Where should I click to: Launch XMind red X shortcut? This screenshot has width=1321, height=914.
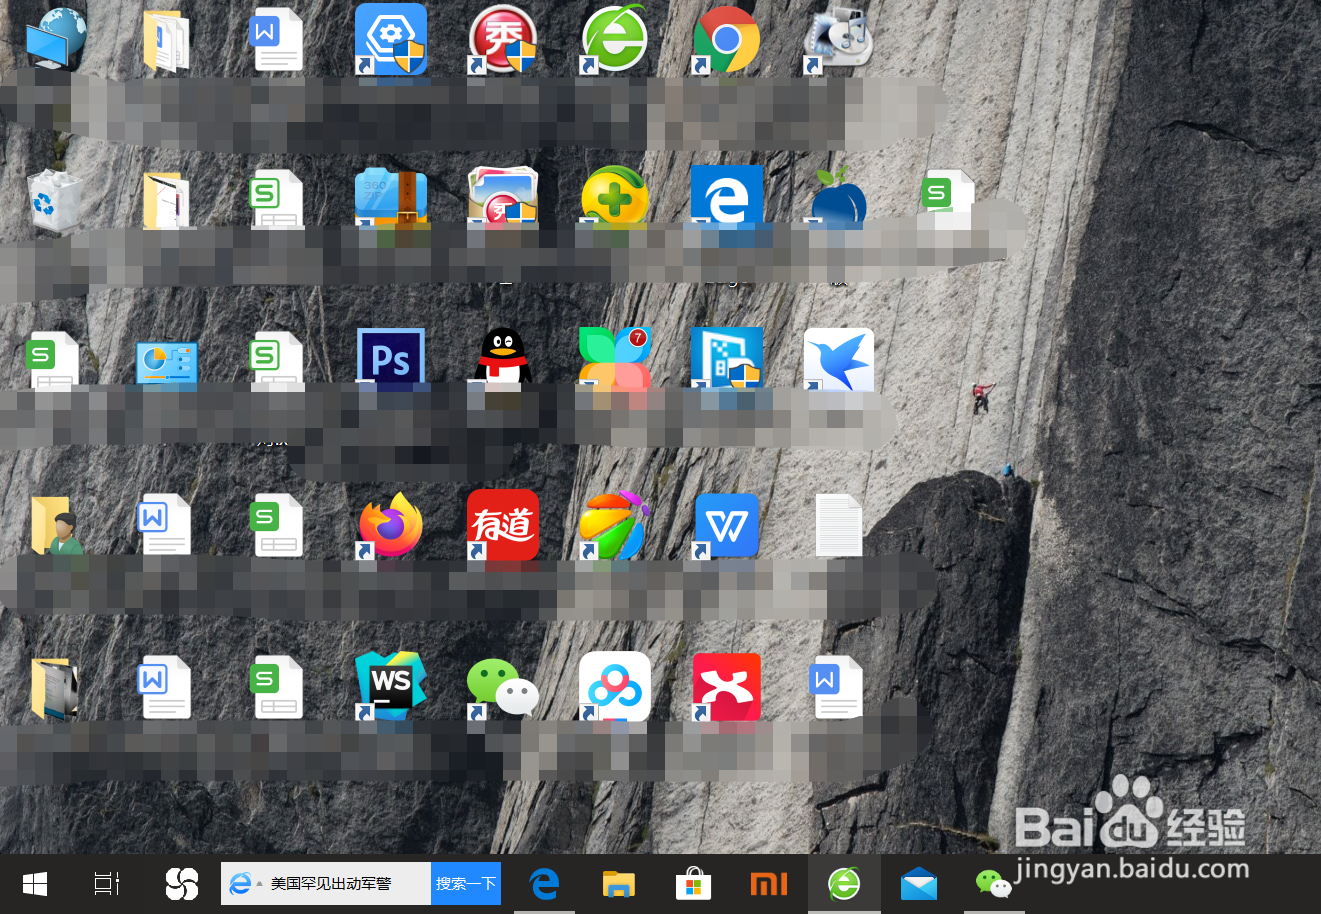[727, 686]
